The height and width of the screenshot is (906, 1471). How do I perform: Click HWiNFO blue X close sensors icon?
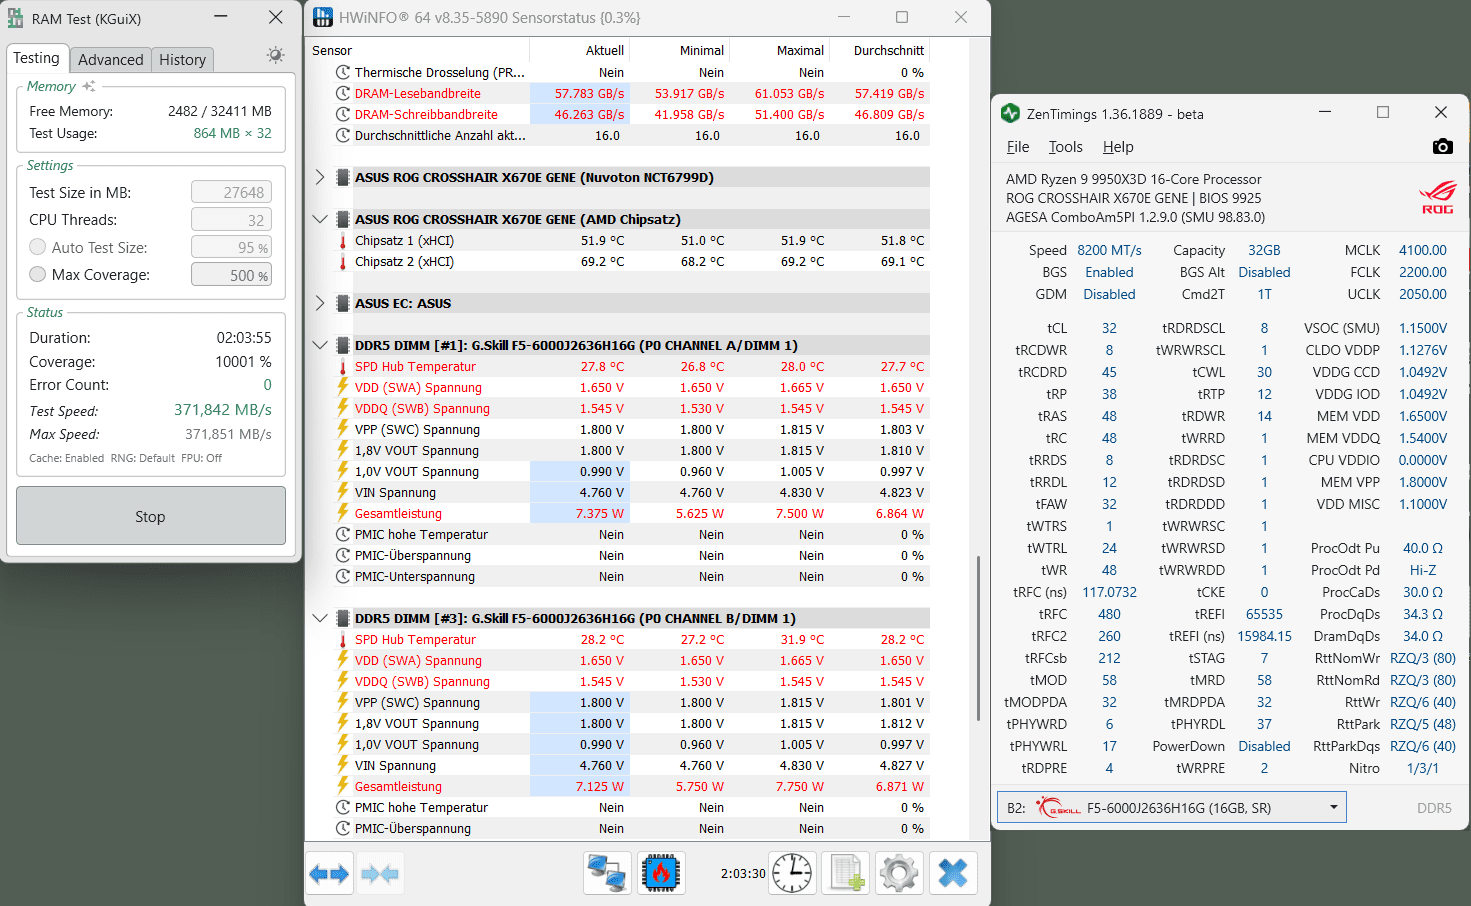953,873
